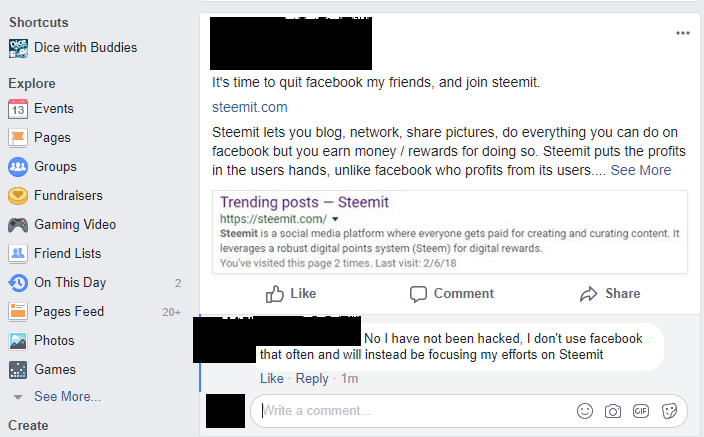This screenshot has height=437, width=704.
Task: Click the Events calendar icon
Action: pos(18,109)
